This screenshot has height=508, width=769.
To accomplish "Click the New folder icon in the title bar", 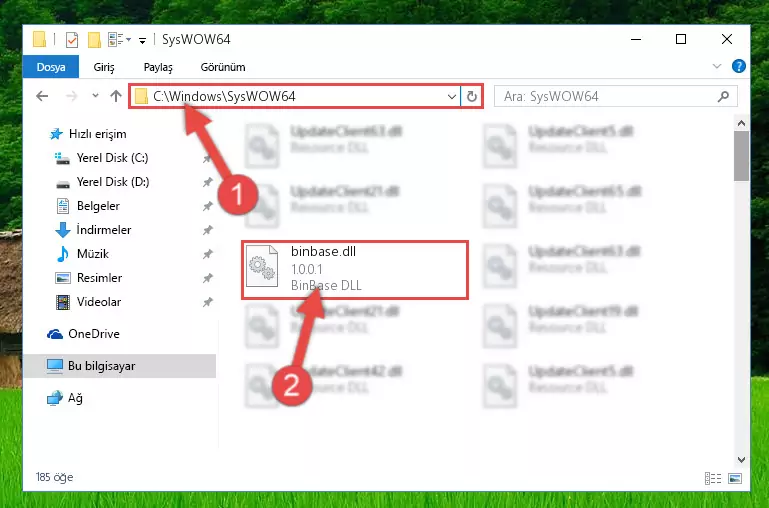I will pos(94,40).
